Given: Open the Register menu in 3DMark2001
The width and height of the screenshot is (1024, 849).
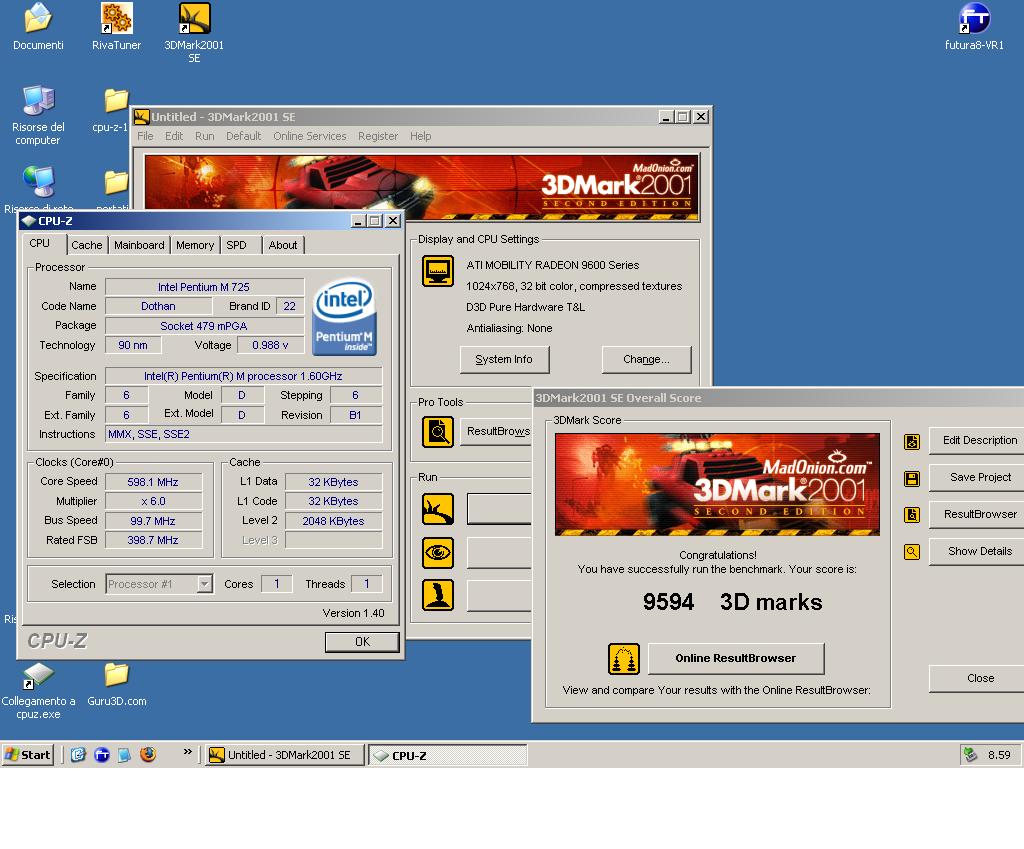Looking at the screenshot, I should tap(377, 136).
